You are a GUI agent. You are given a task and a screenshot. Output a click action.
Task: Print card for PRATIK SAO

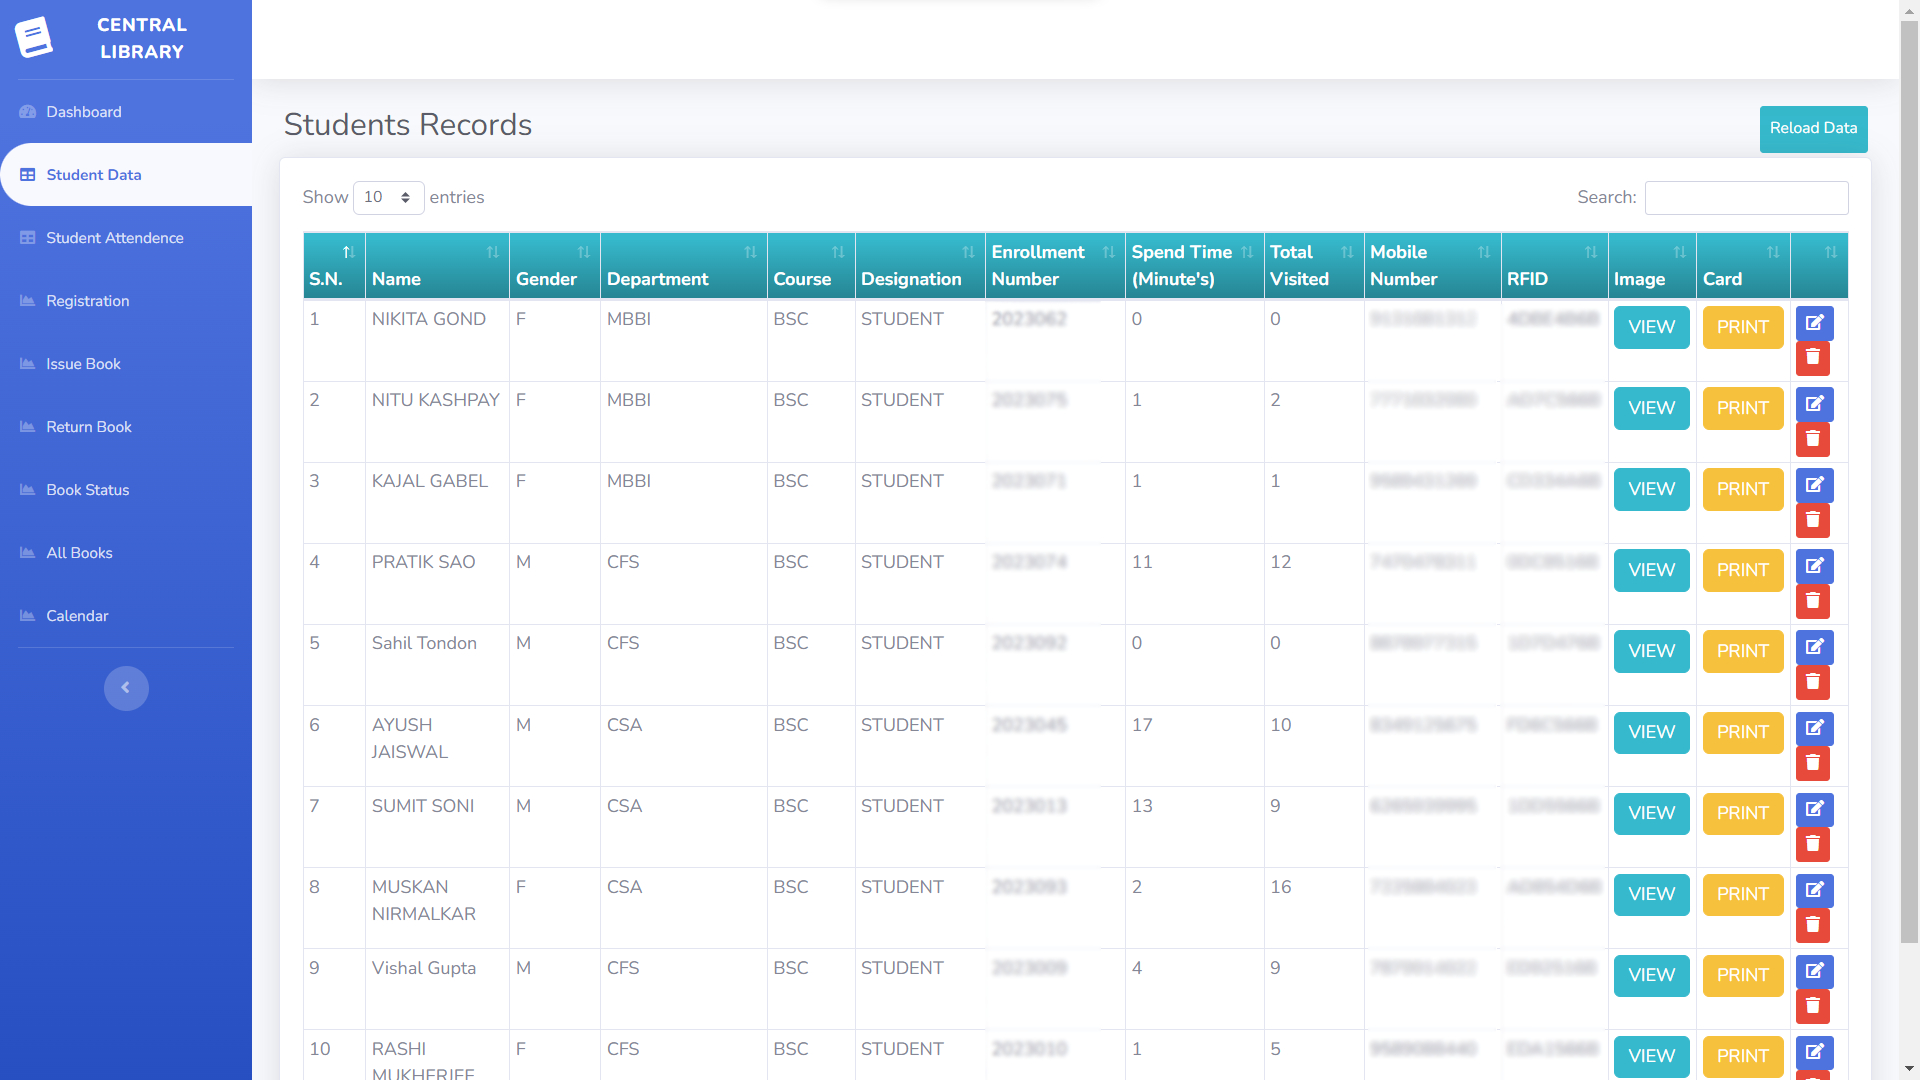[1742, 571]
